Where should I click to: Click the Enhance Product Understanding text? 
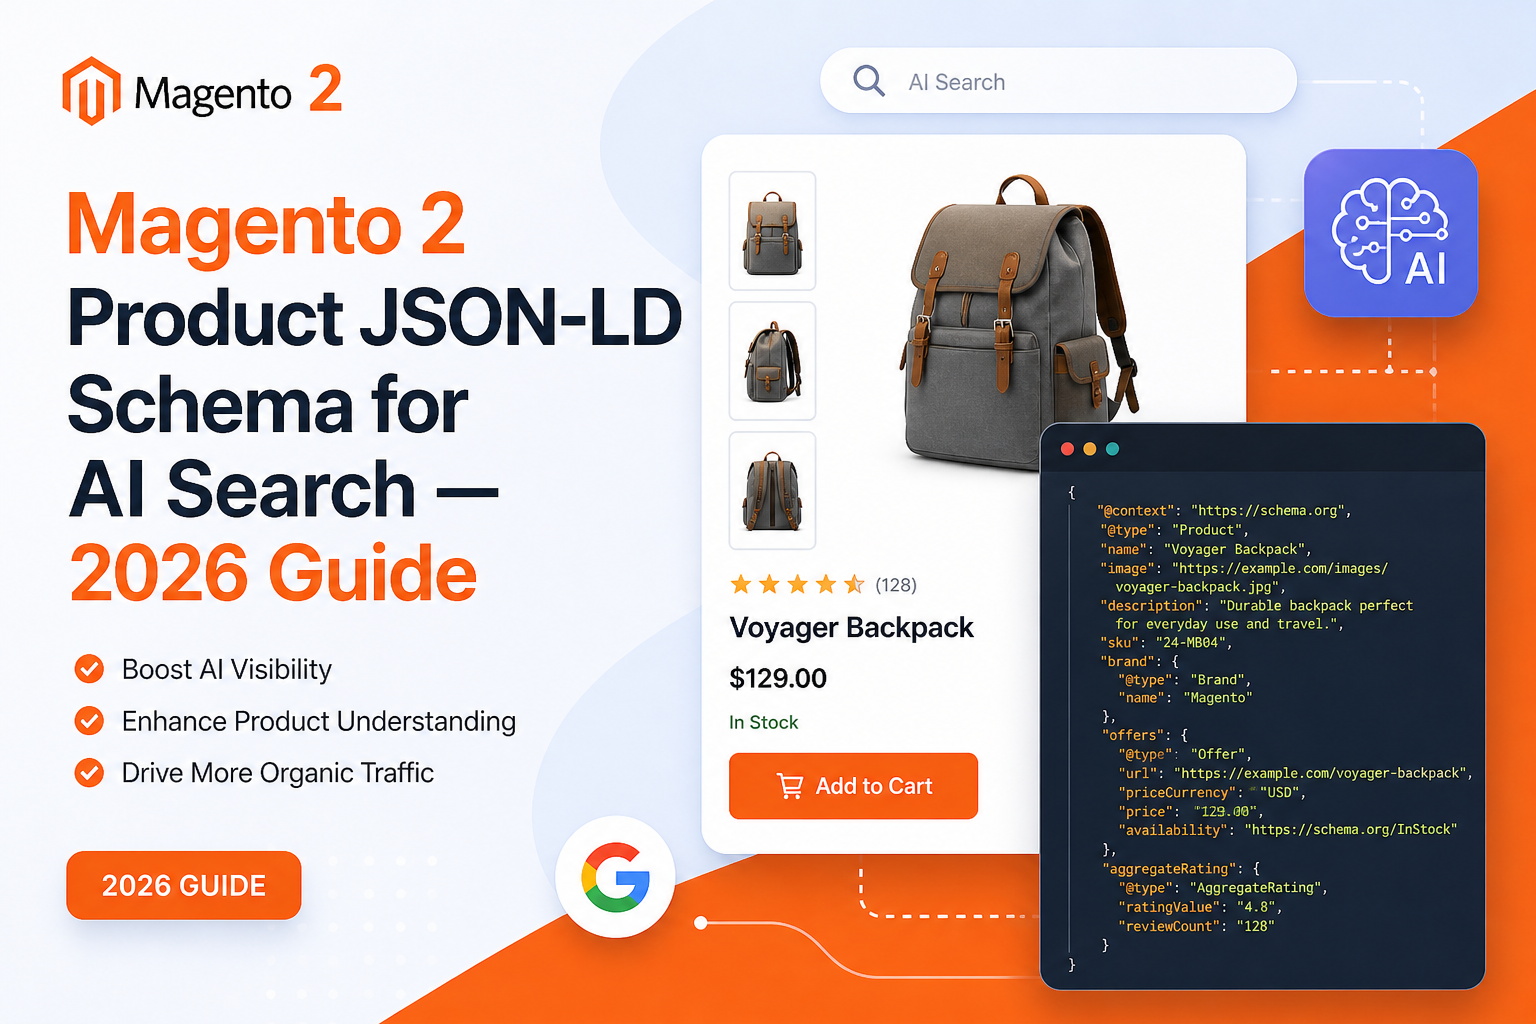[x=319, y=722]
